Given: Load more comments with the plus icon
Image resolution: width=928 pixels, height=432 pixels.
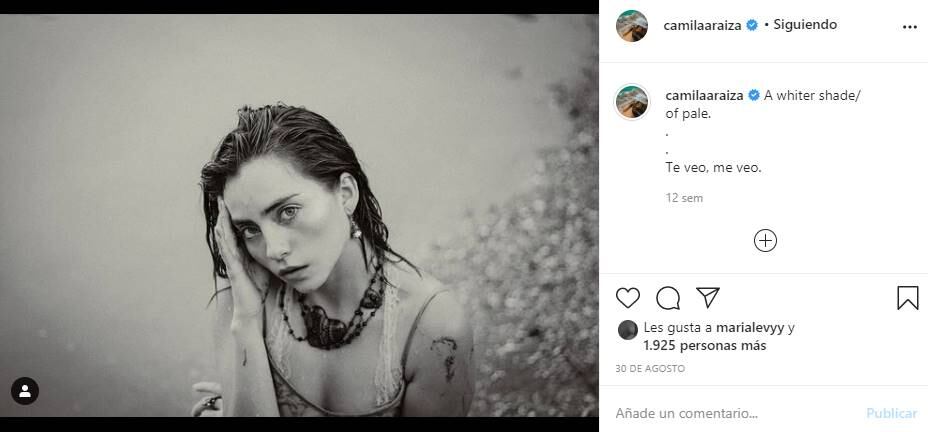Looking at the screenshot, I should click(x=765, y=241).
